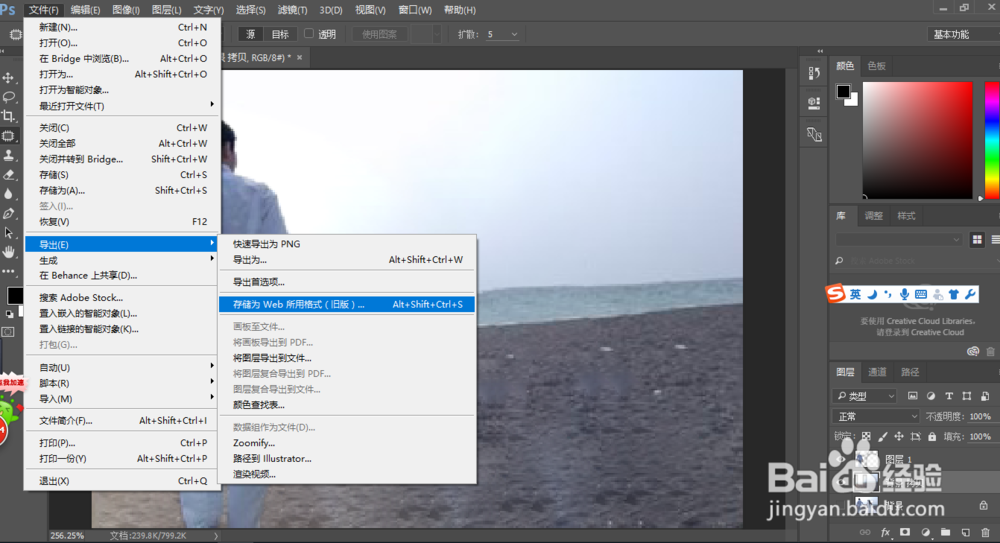Image resolution: width=1000 pixels, height=543 pixels.
Task: Create a new layer group folder
Action: 945,532
